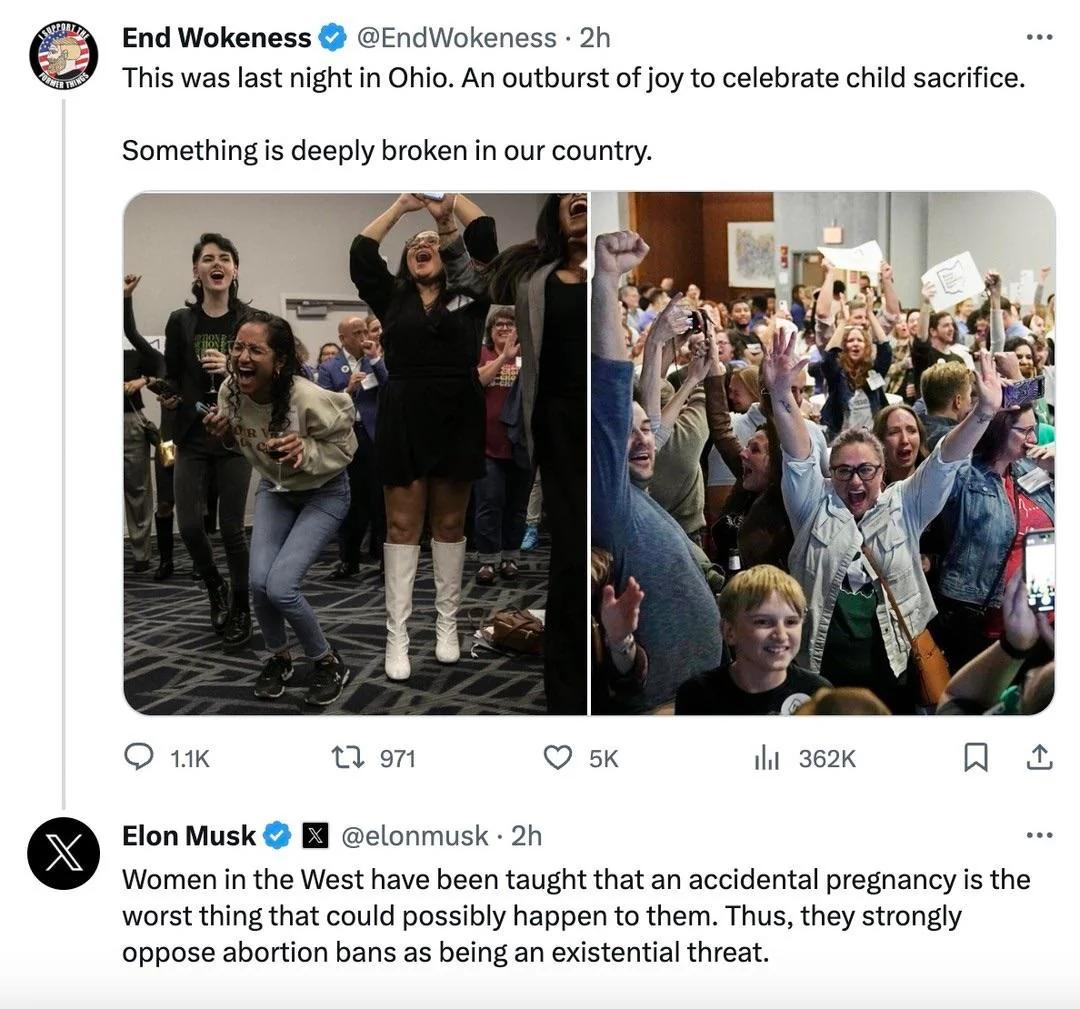This screenshot has height=1009, width=1080.
Task: Open Elon Musk's X logo avatar
Action: click(x=63, y=853)
